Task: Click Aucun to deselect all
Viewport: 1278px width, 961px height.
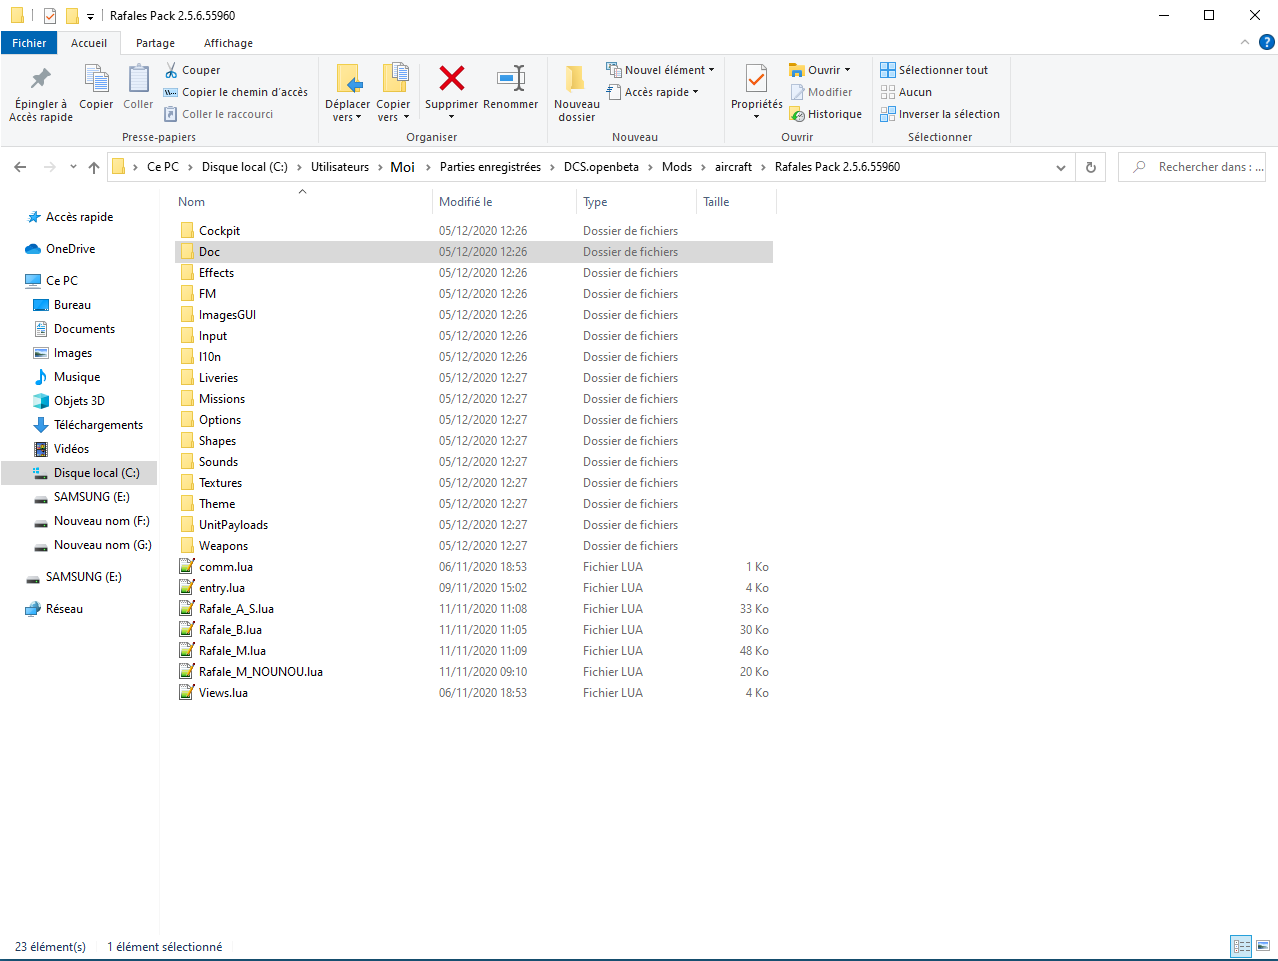Action: point(906,92)
